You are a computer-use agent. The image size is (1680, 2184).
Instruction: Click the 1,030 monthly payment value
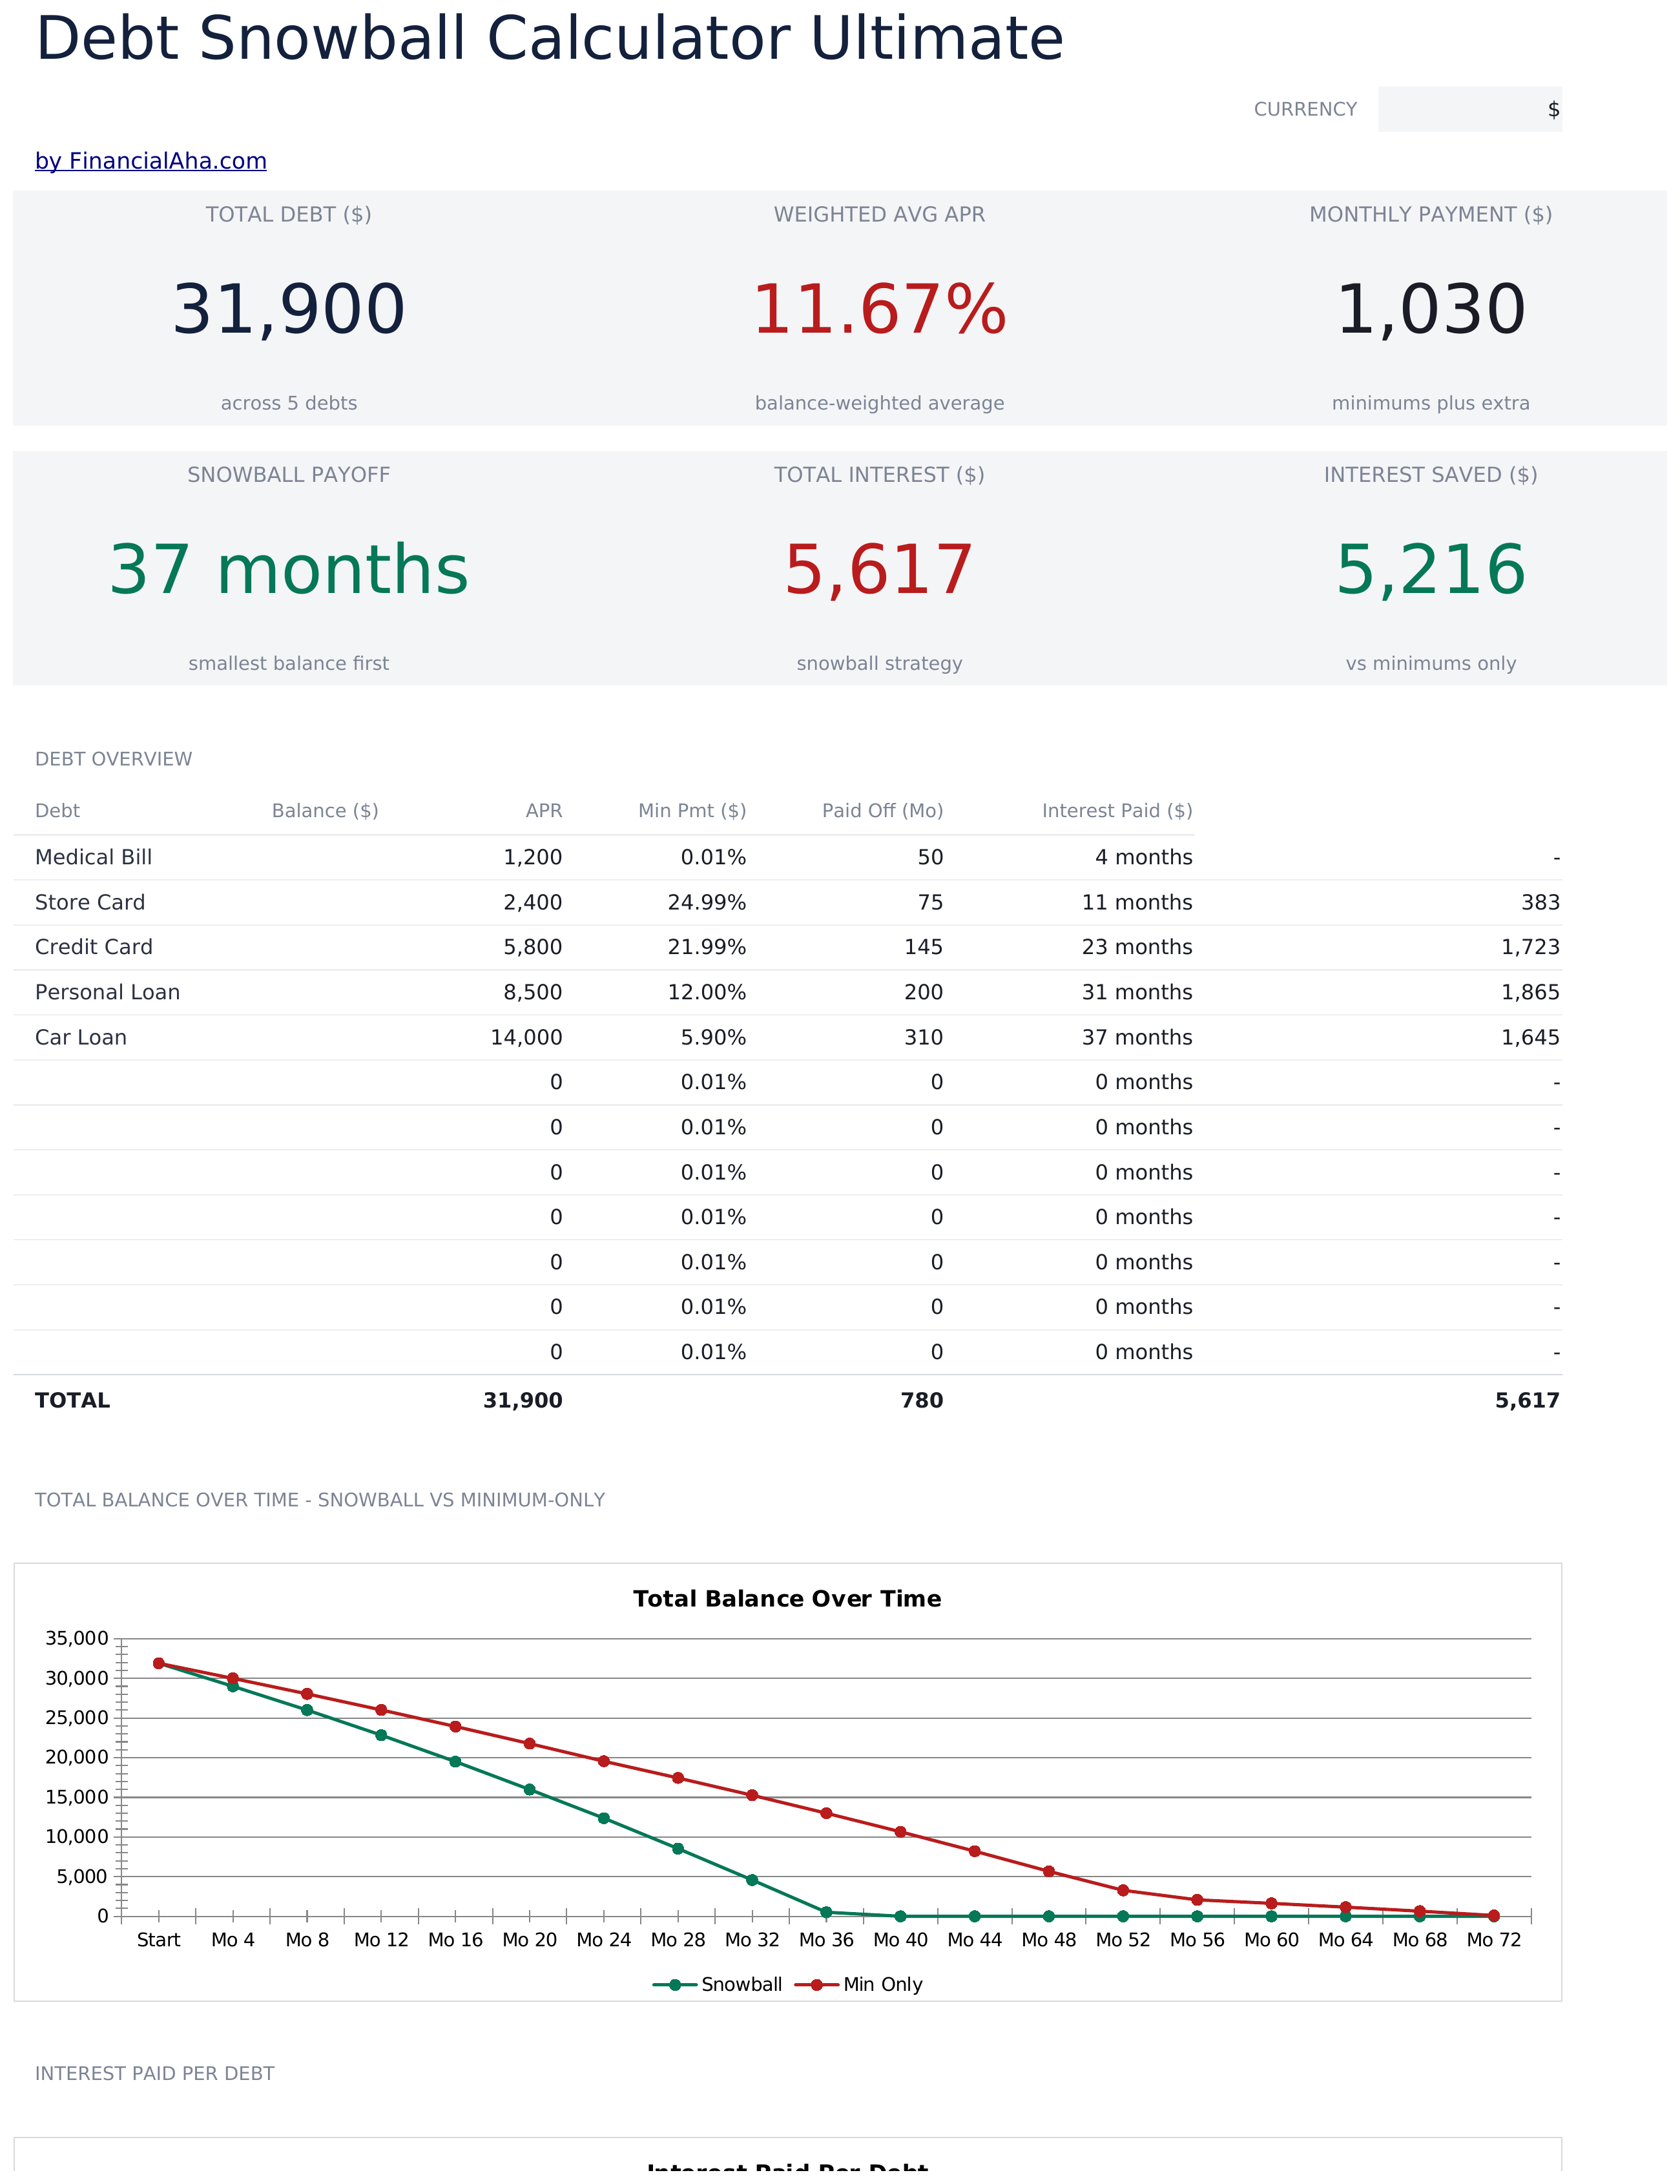1431,309
